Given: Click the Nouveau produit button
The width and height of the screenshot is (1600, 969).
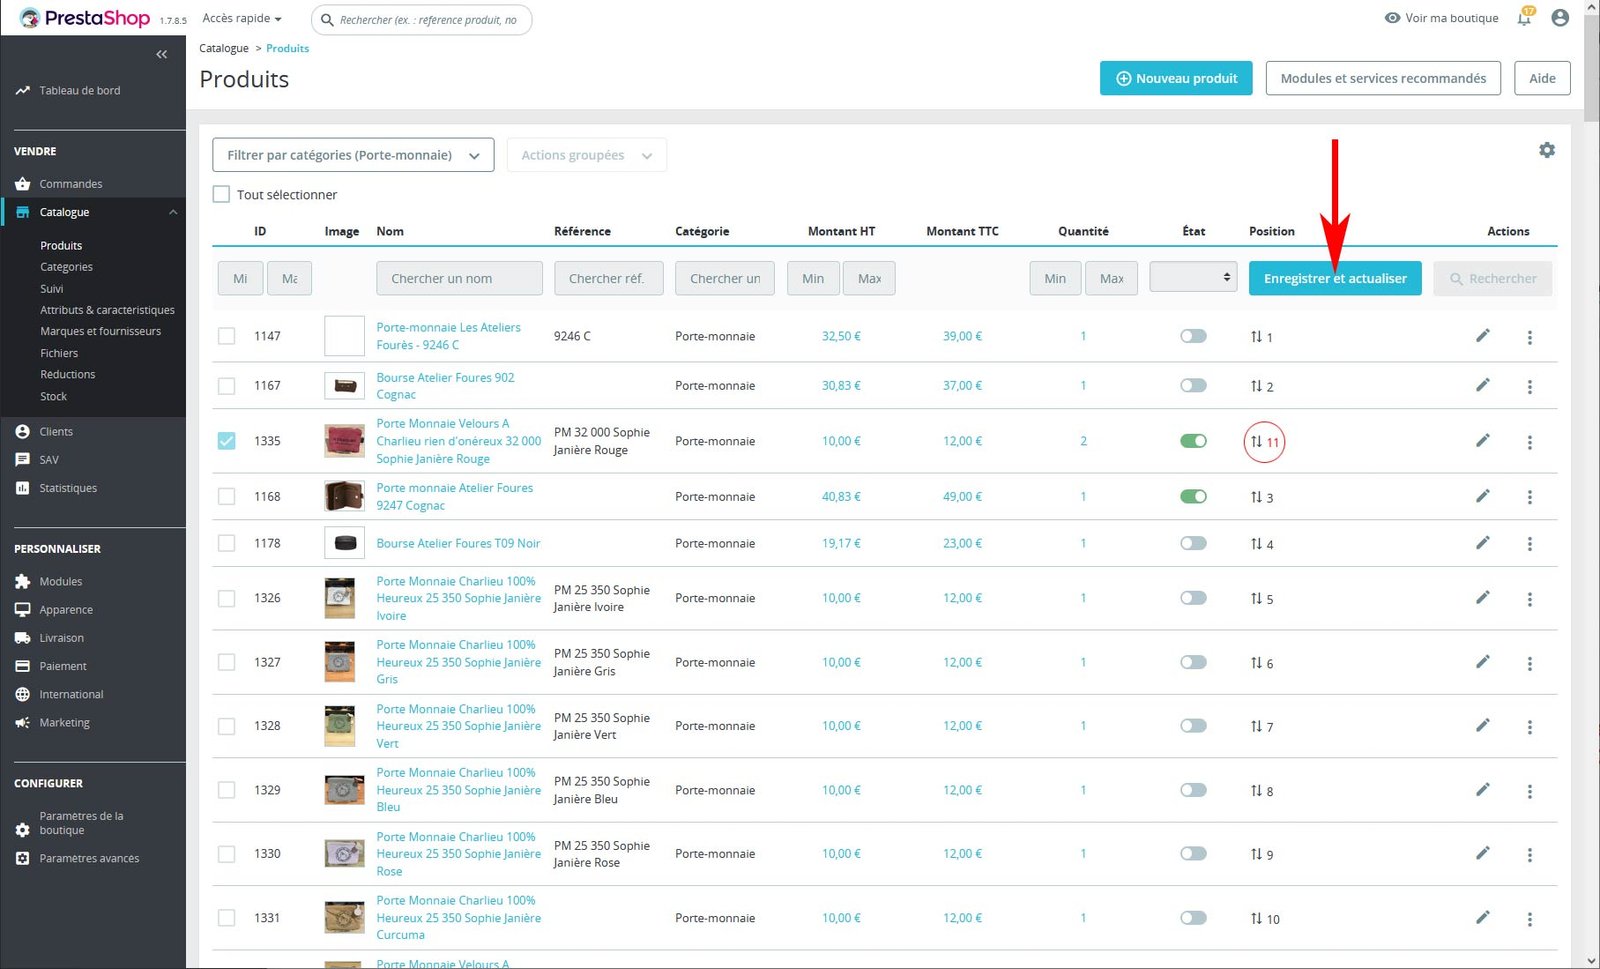Looking at the screenshot, I should coord(1176,78).
